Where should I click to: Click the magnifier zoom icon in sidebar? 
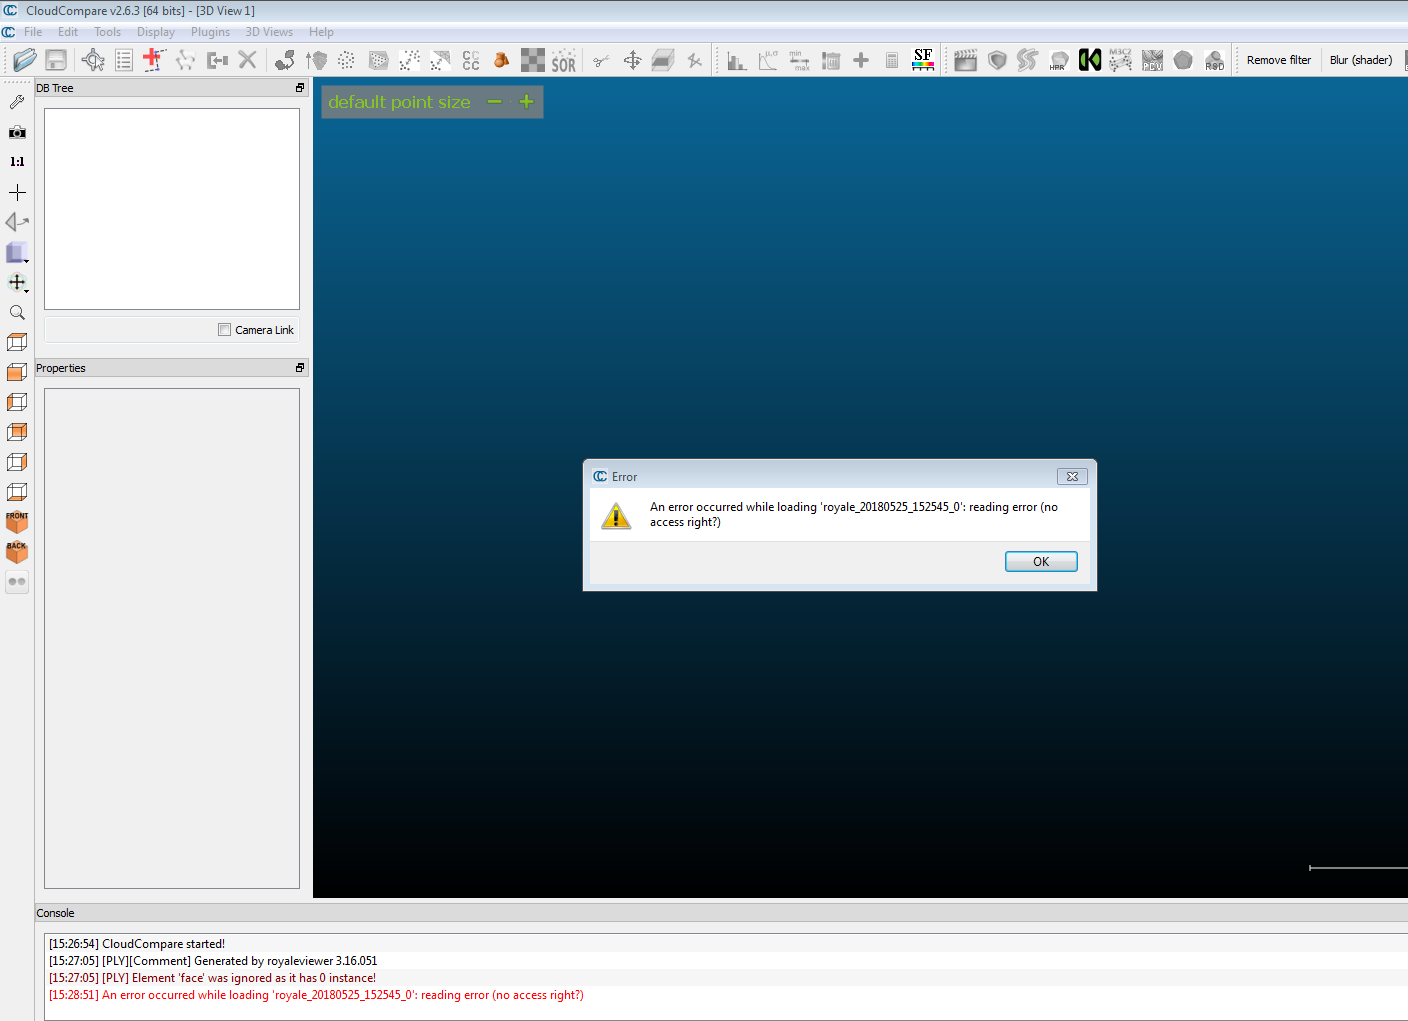point(17,313)
